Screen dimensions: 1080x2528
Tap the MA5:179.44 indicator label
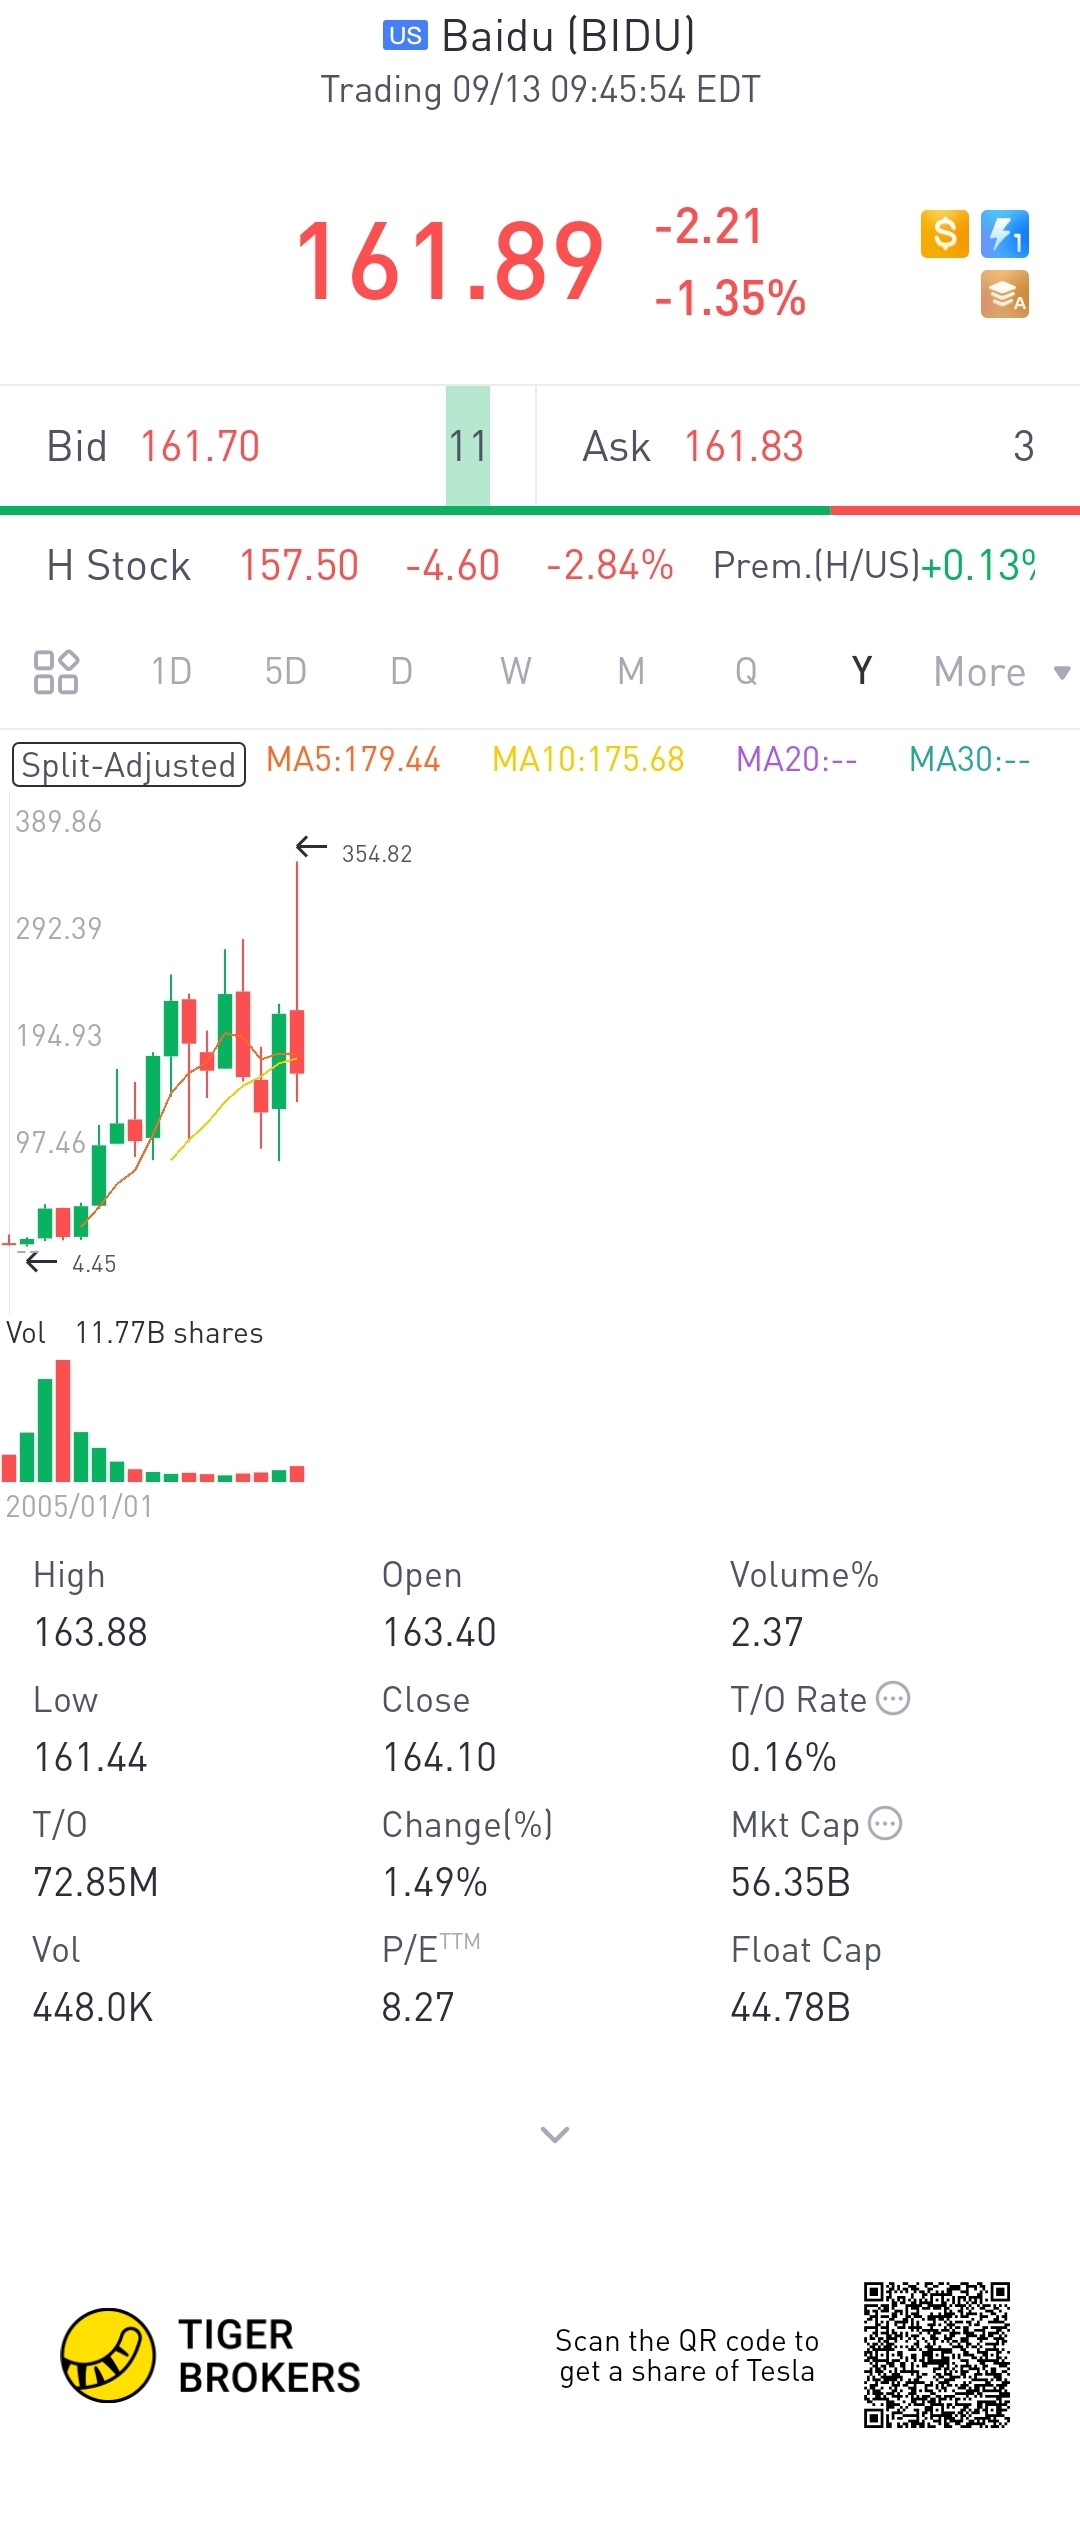click(353, 760)
